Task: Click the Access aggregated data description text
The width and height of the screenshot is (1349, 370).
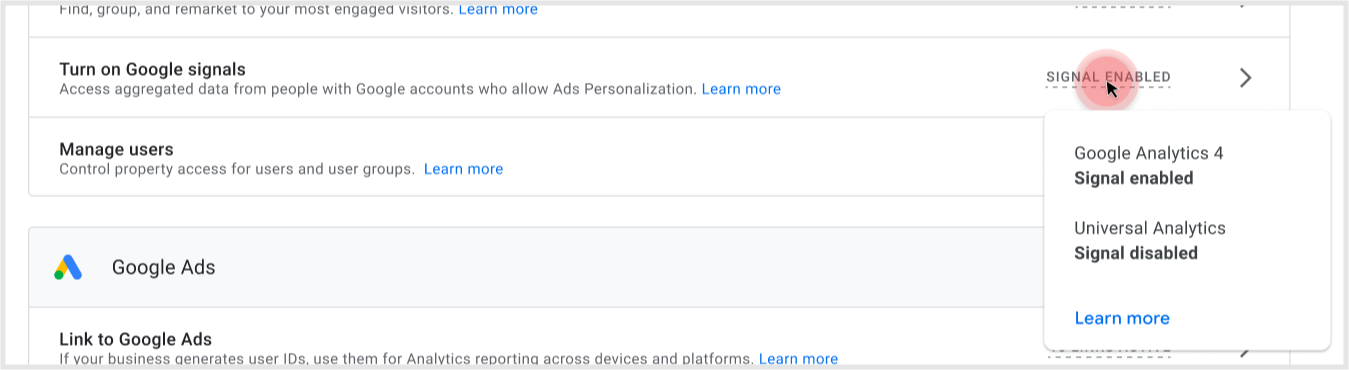Action: coord(377,89)
